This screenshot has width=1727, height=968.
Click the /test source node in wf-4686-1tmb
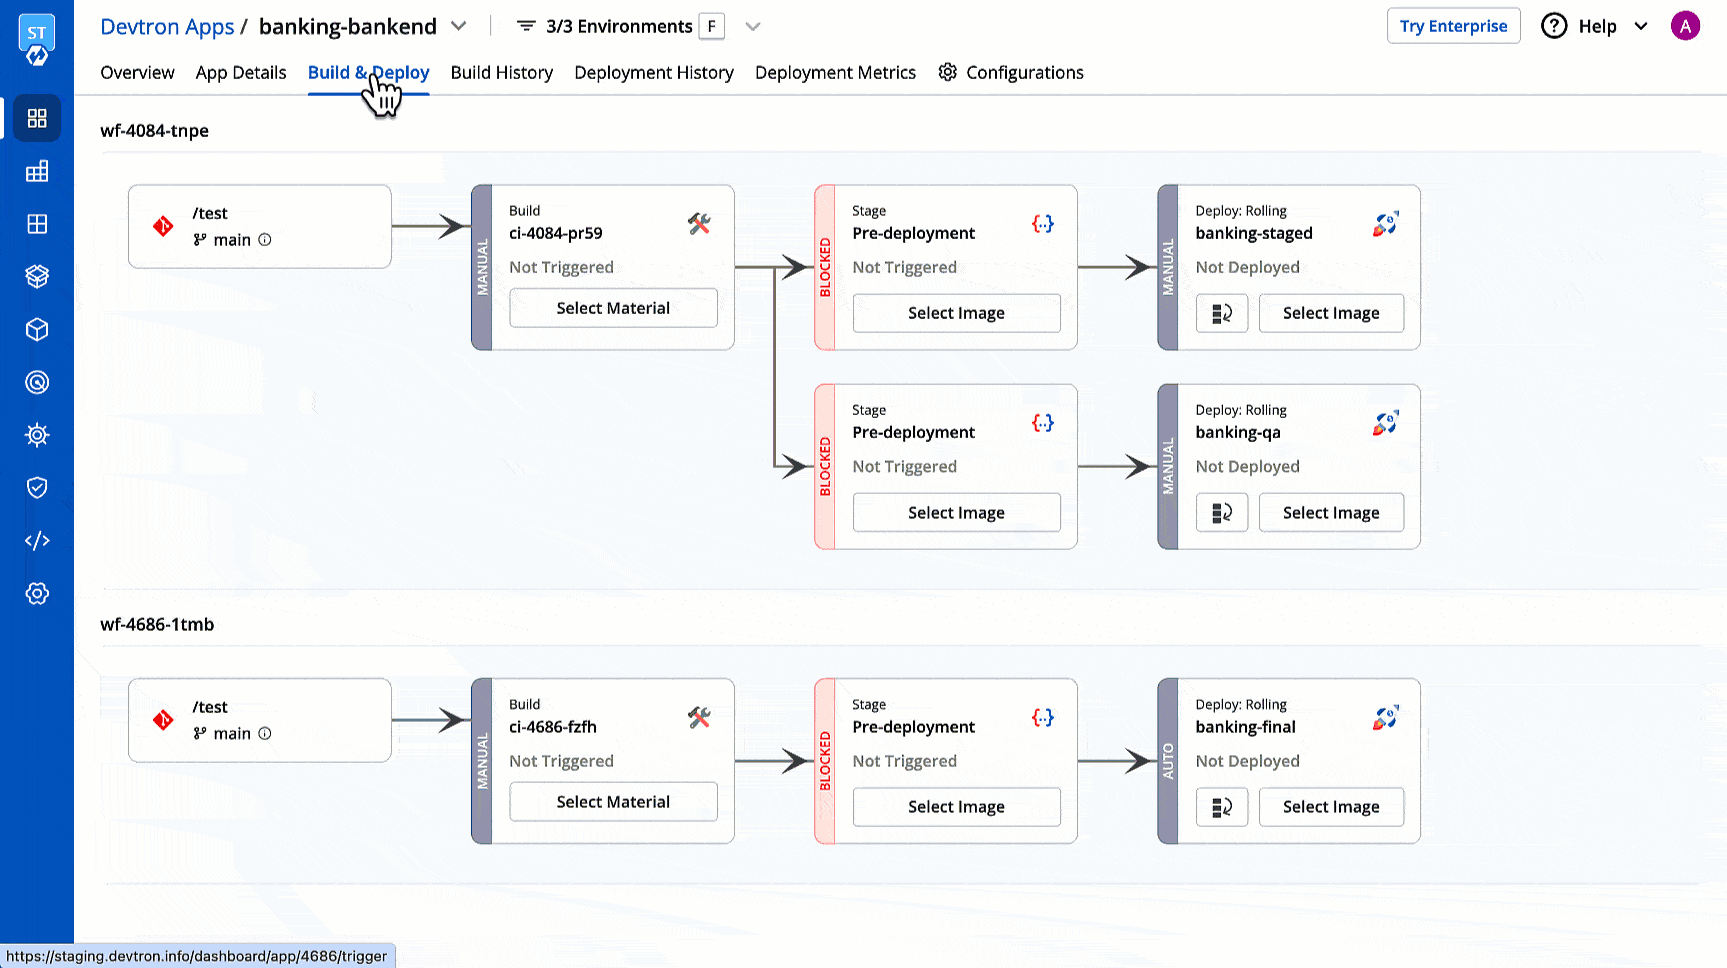pos(259,720)
